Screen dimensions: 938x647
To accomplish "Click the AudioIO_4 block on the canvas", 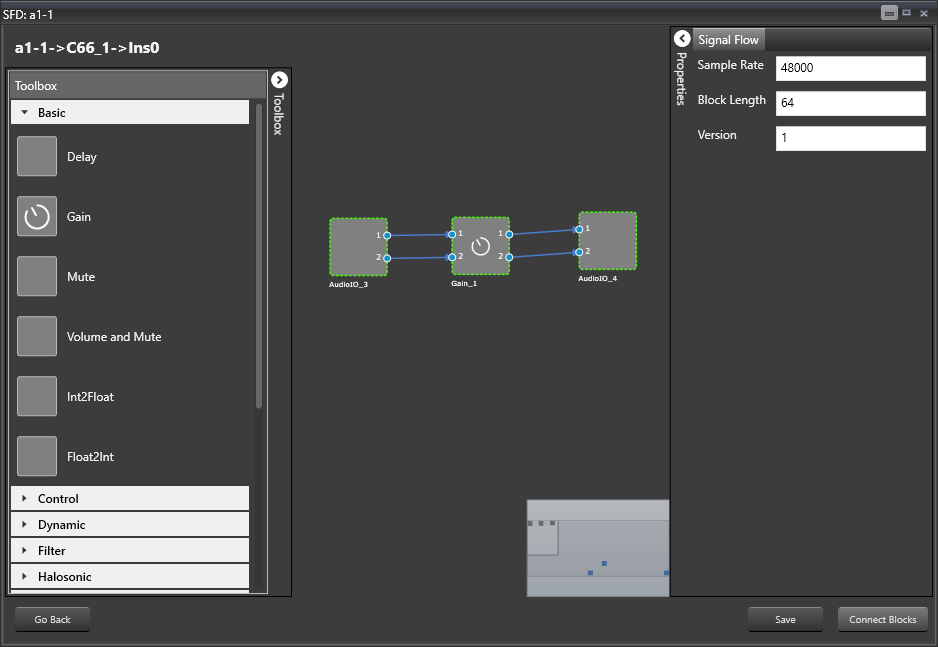I will click(x=608, y=241).
